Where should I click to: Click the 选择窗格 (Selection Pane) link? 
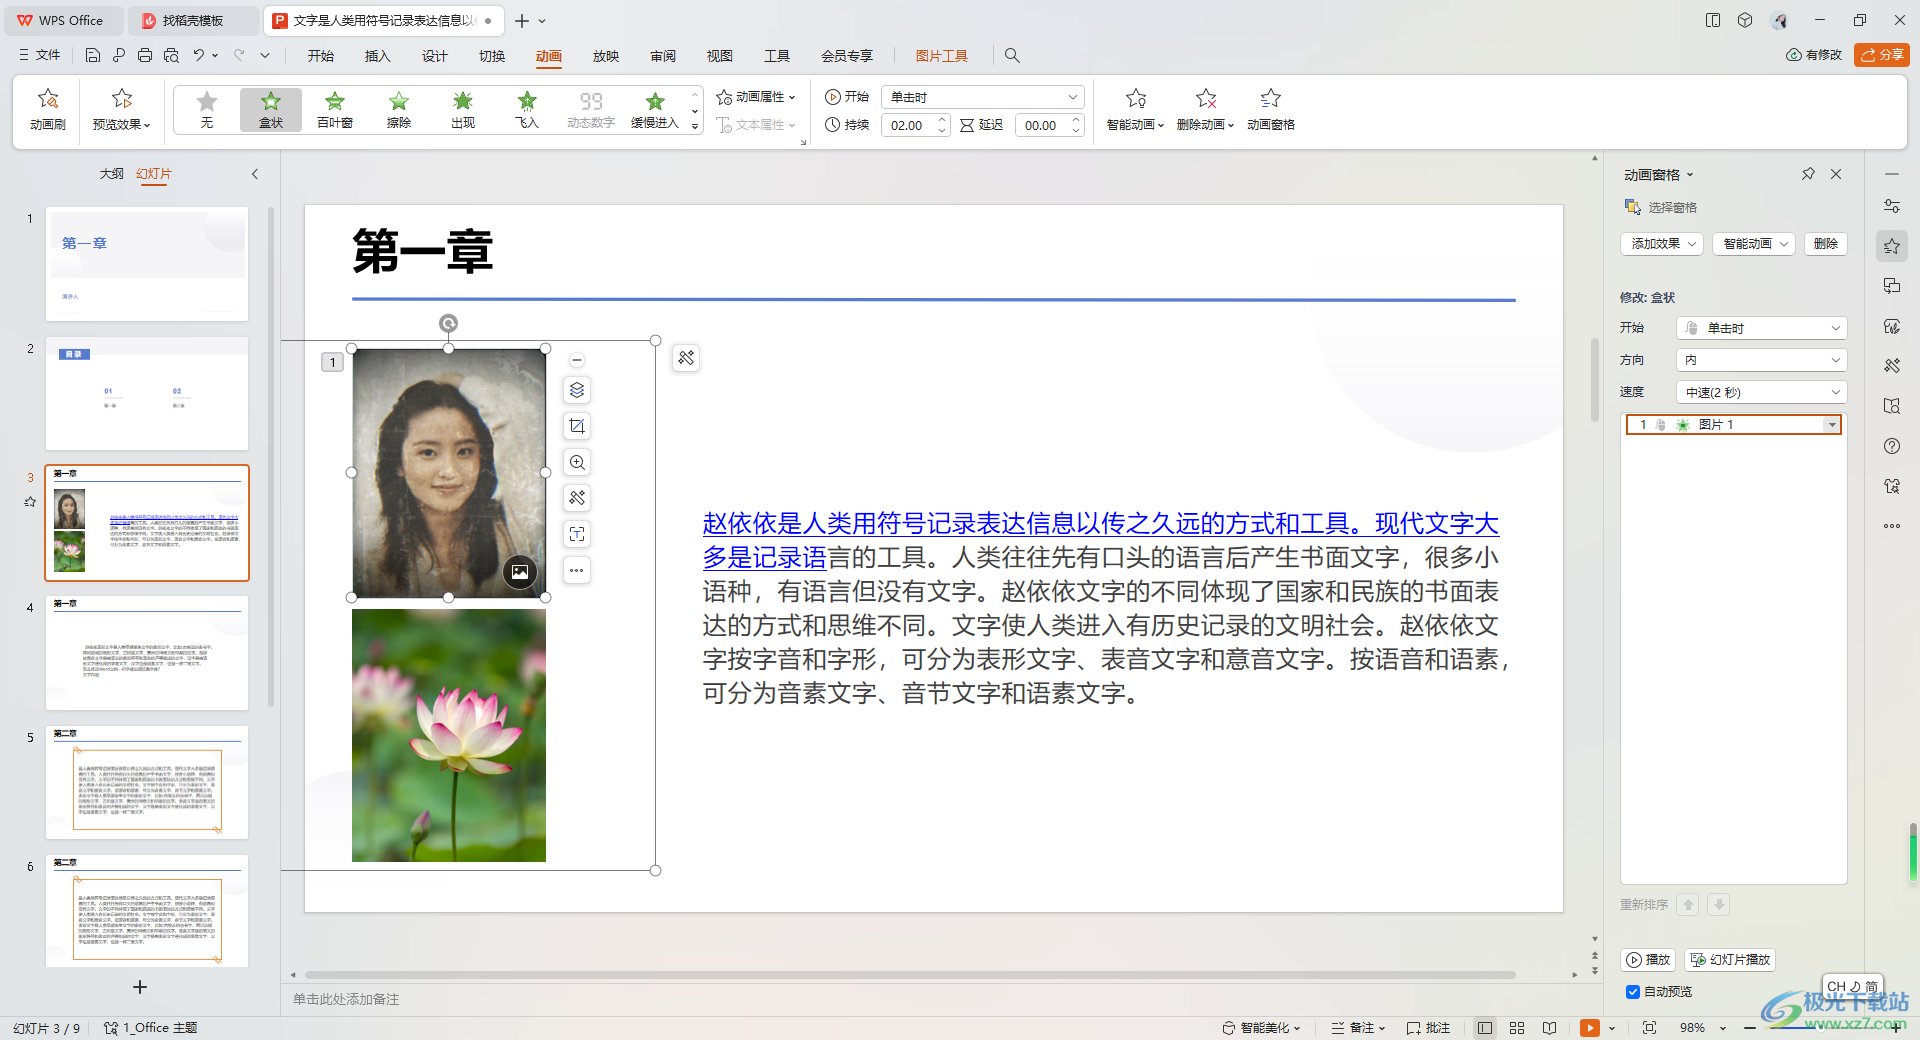1661,207
